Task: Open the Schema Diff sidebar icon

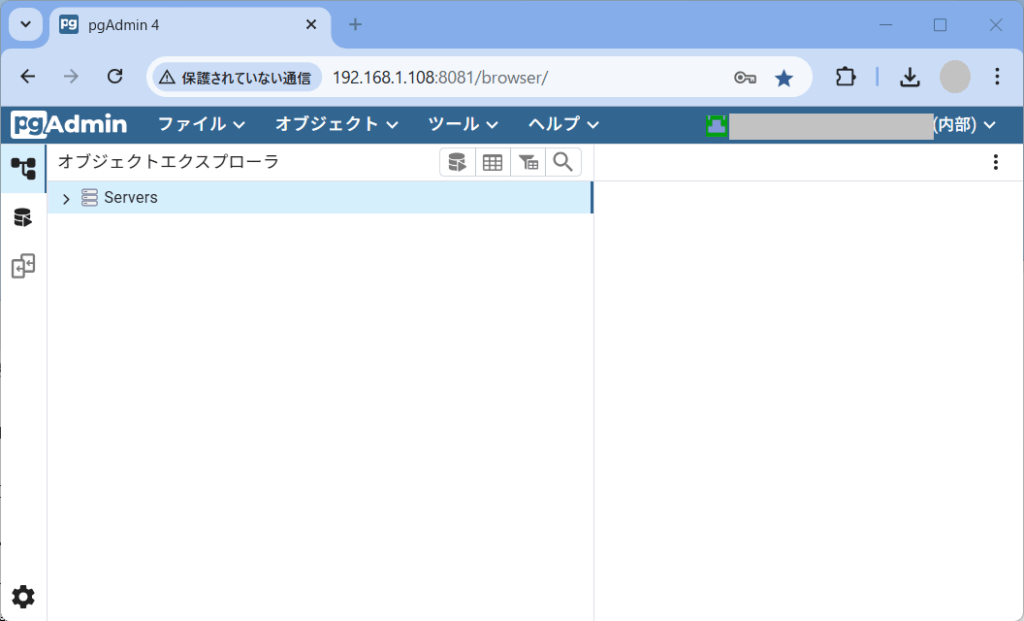Action: (x=23, y=266)
